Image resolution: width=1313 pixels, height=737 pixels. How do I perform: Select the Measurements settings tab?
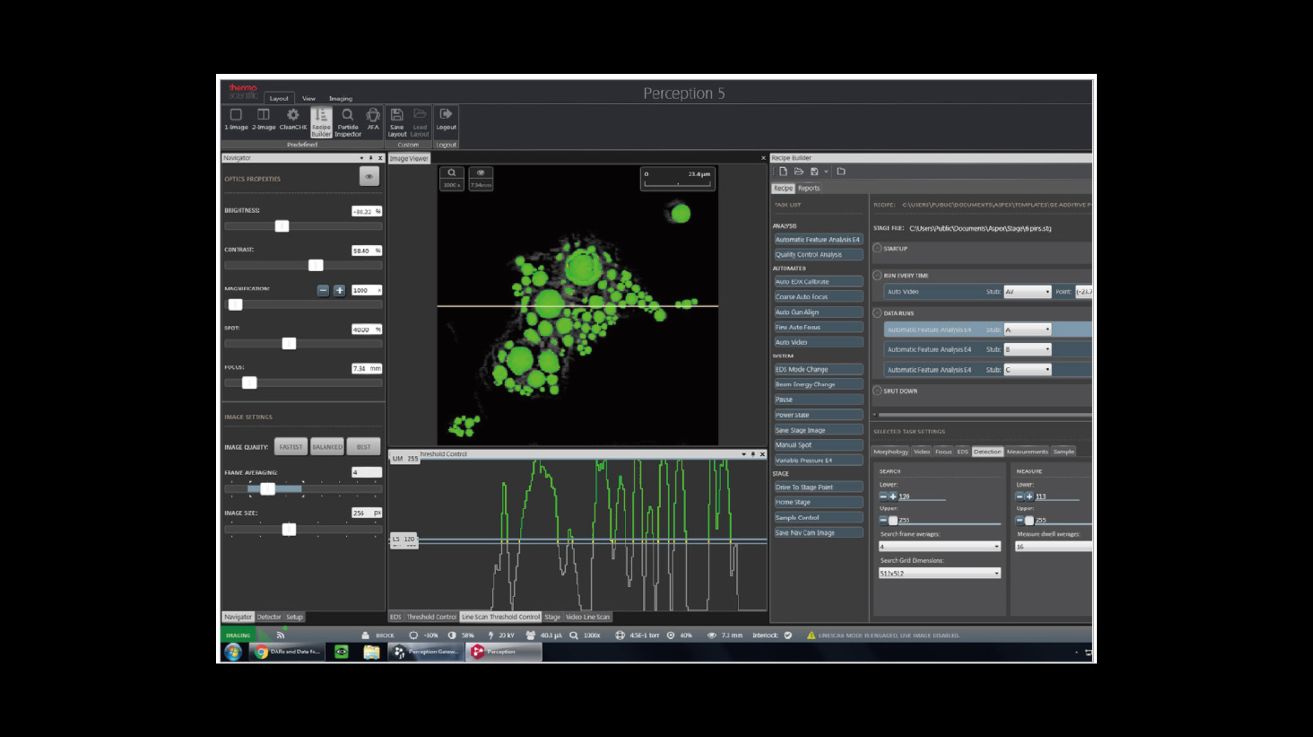click(x=1027, y=451)
